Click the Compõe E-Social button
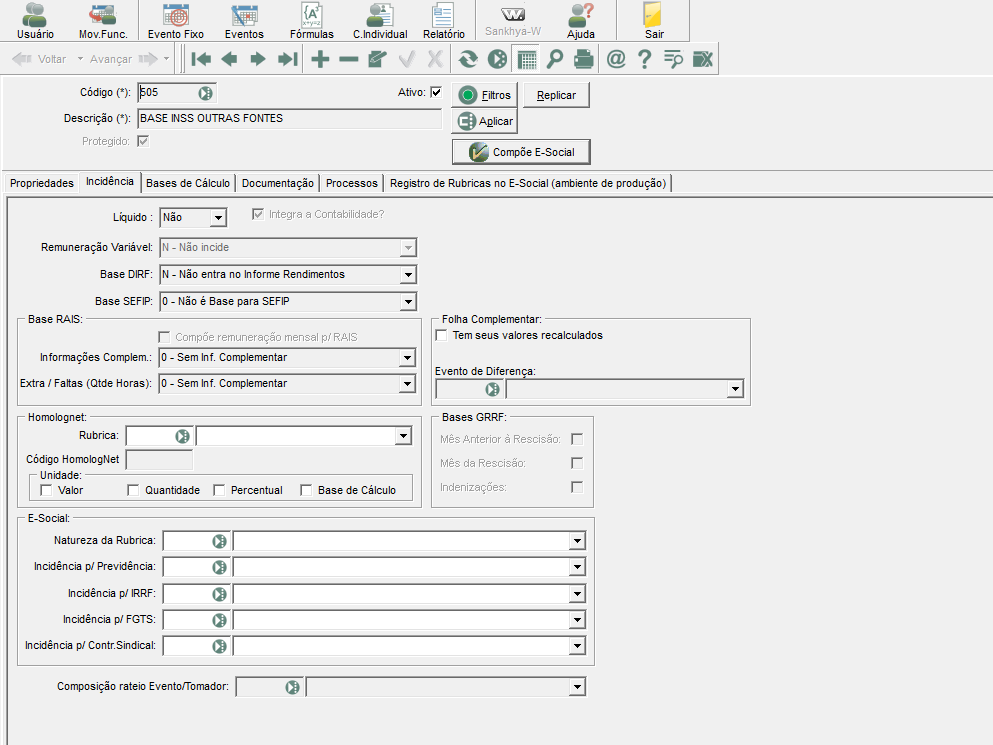This screenshot has width=993, height=745. (521, 152)
